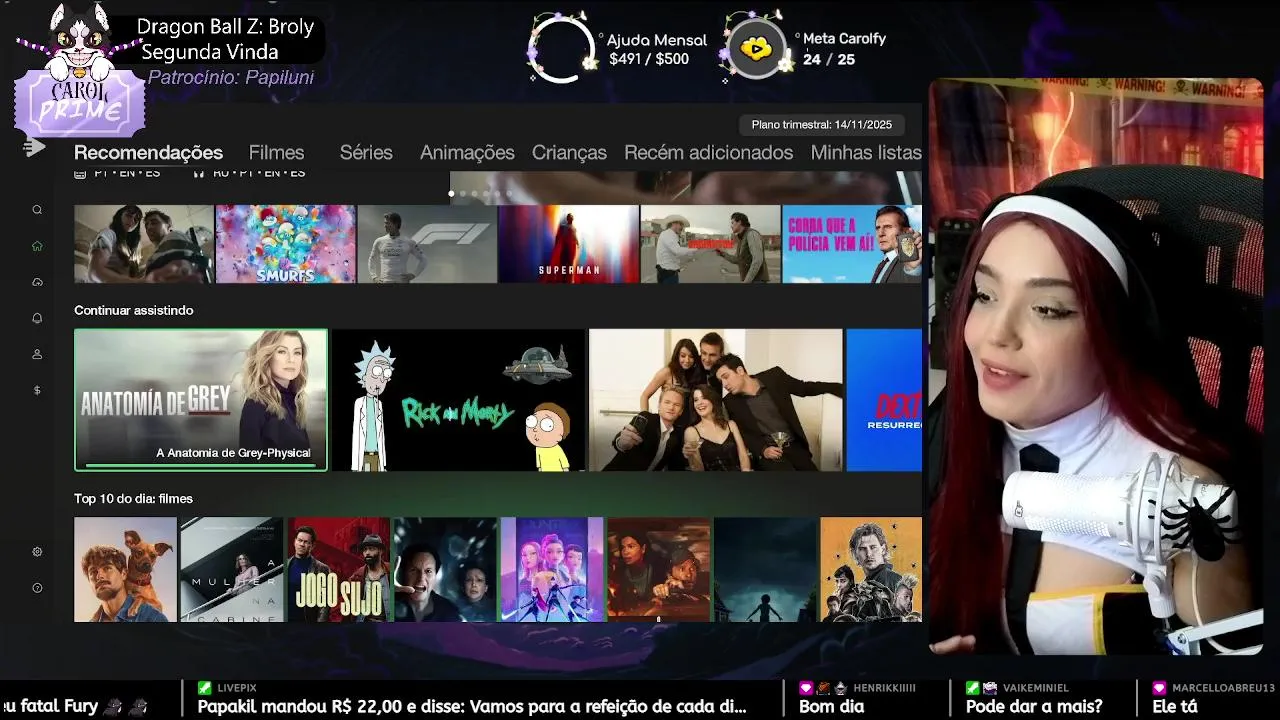Click the app logo arrow icon in sidebar
Image resolution: width=1280 pixels, height=720 pixels.
tap(35, 148)
